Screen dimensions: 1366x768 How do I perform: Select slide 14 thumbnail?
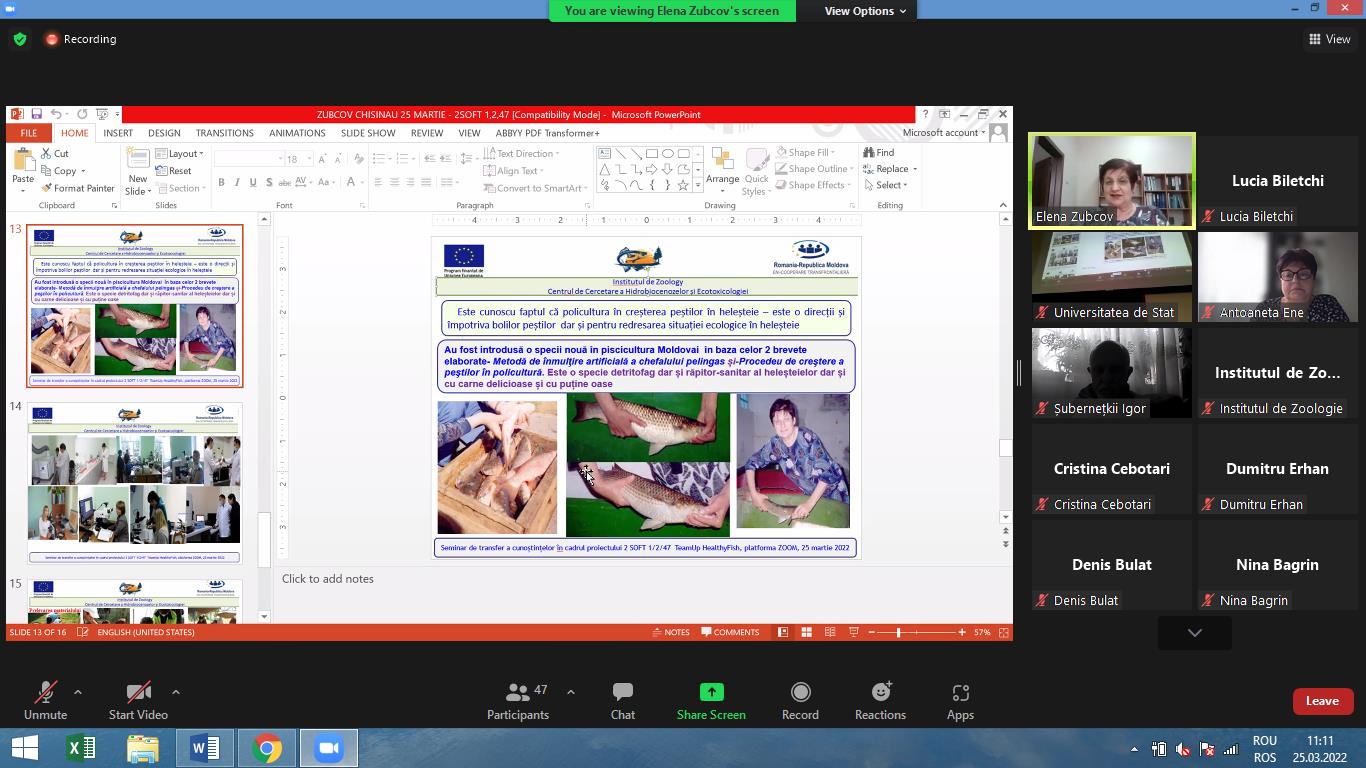[134, 483]
